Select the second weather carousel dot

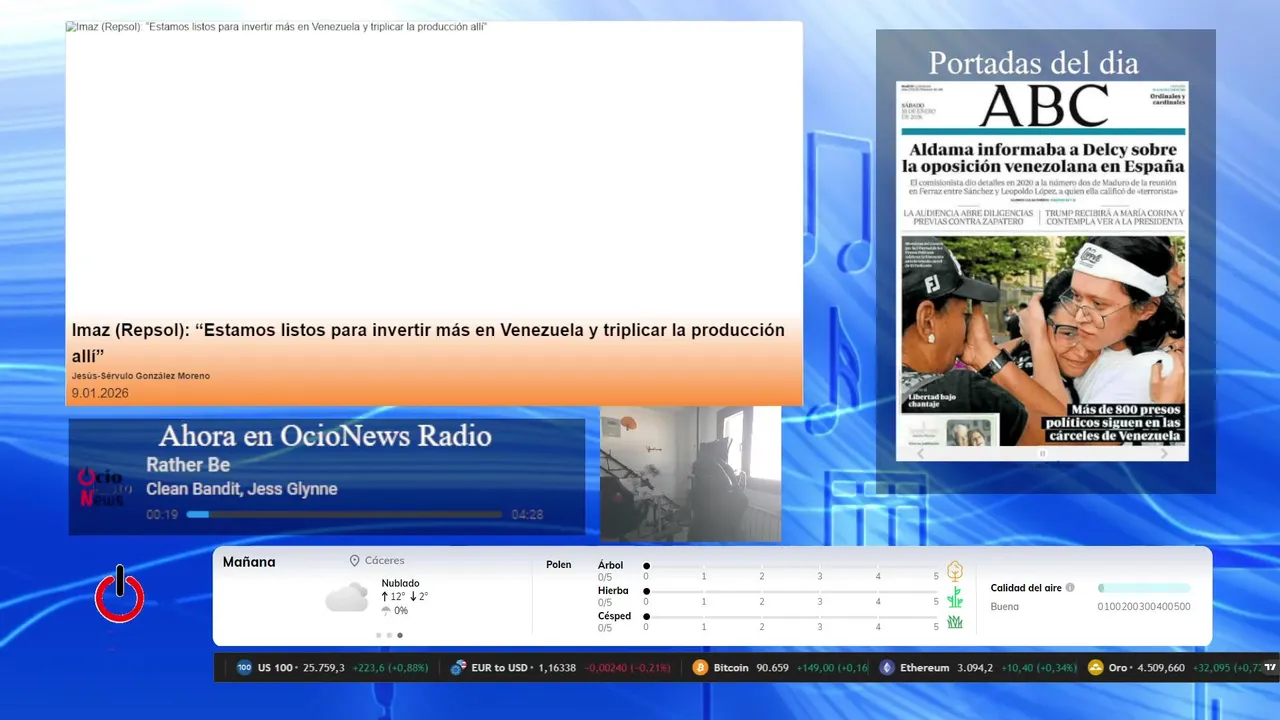coord(389,635)
